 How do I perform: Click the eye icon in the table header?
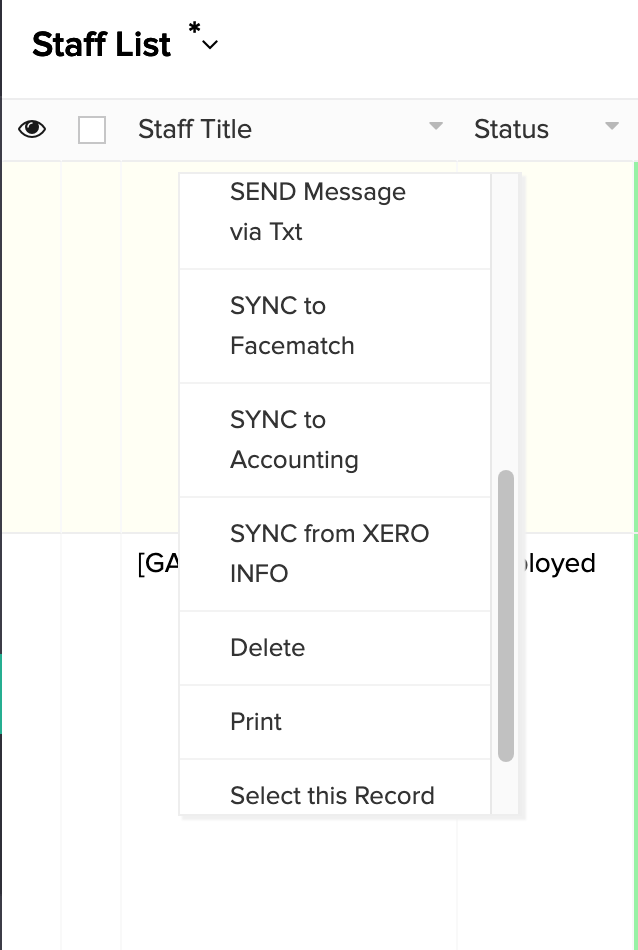32,129
